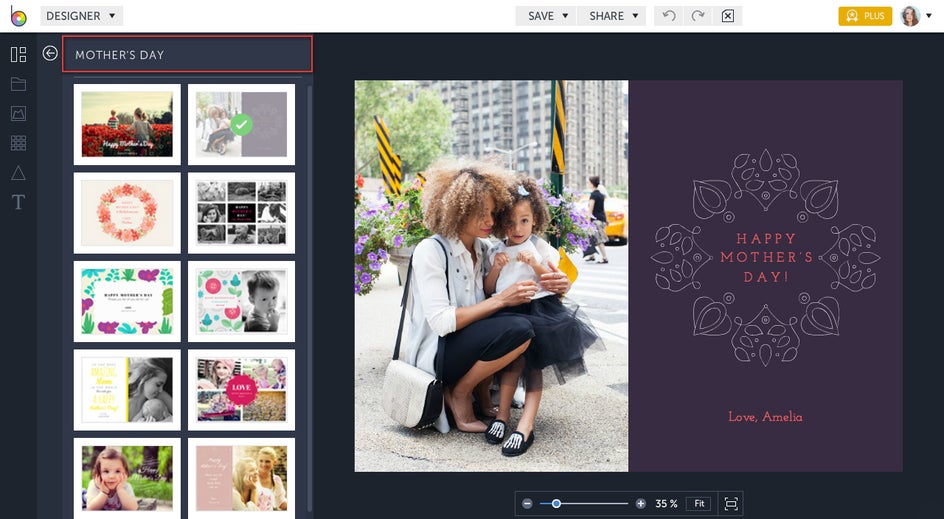
Task: Select the little girl in grass template
Action: 127,478
